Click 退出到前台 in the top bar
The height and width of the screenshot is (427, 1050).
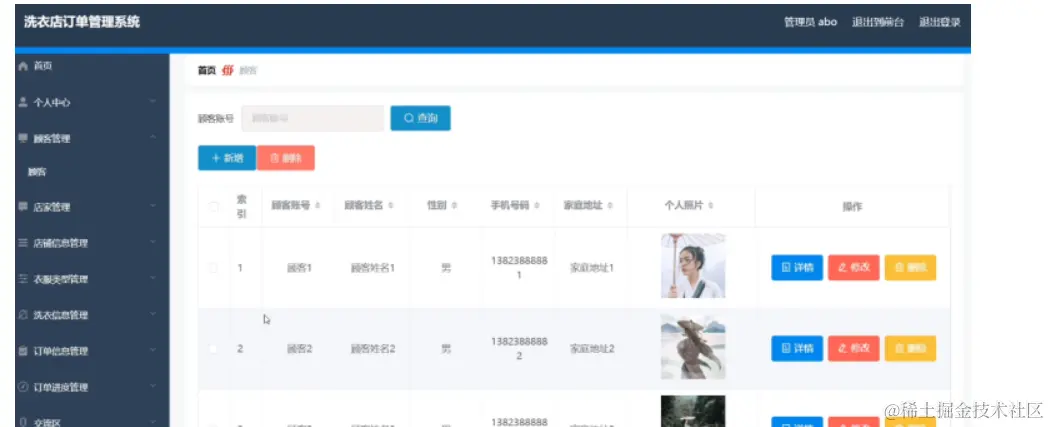(878, 22)
